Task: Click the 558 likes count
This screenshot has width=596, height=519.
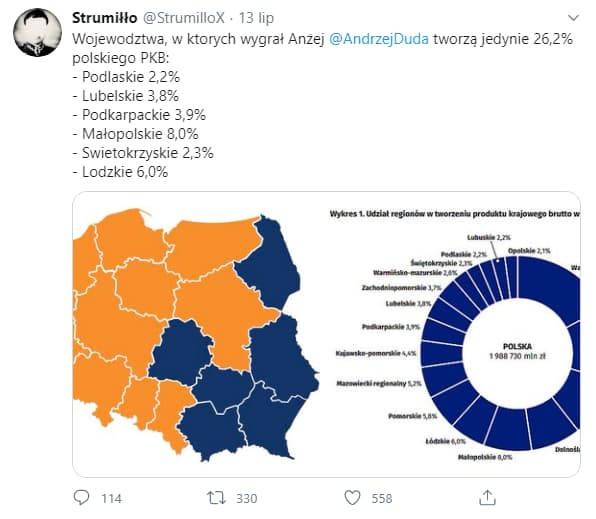Action: point(382,498)
